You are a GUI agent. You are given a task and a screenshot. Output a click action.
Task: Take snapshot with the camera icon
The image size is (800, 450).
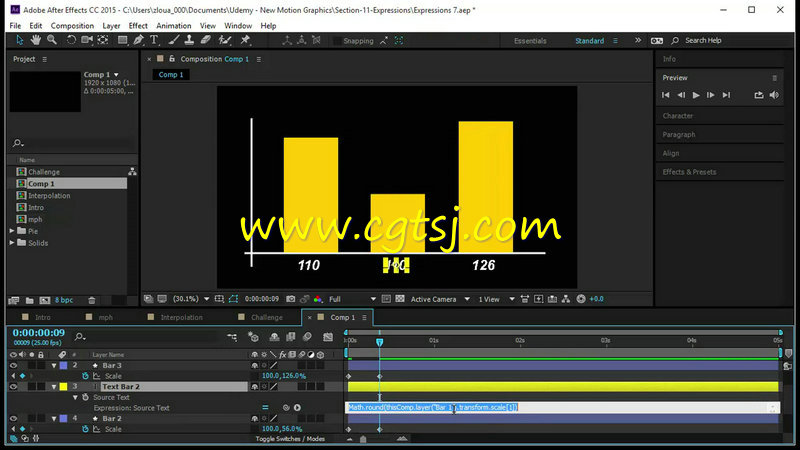290,299
